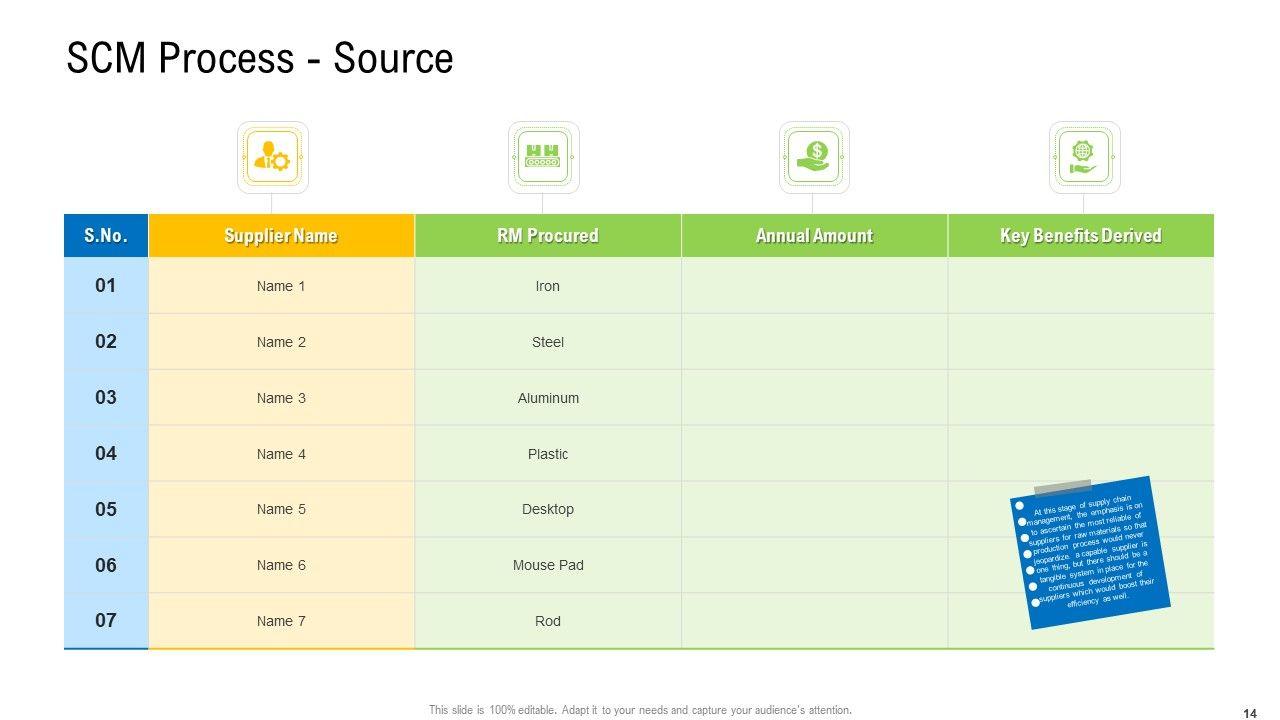
Task: Select the RM Procured column header
Action: (x=548, y=236)
